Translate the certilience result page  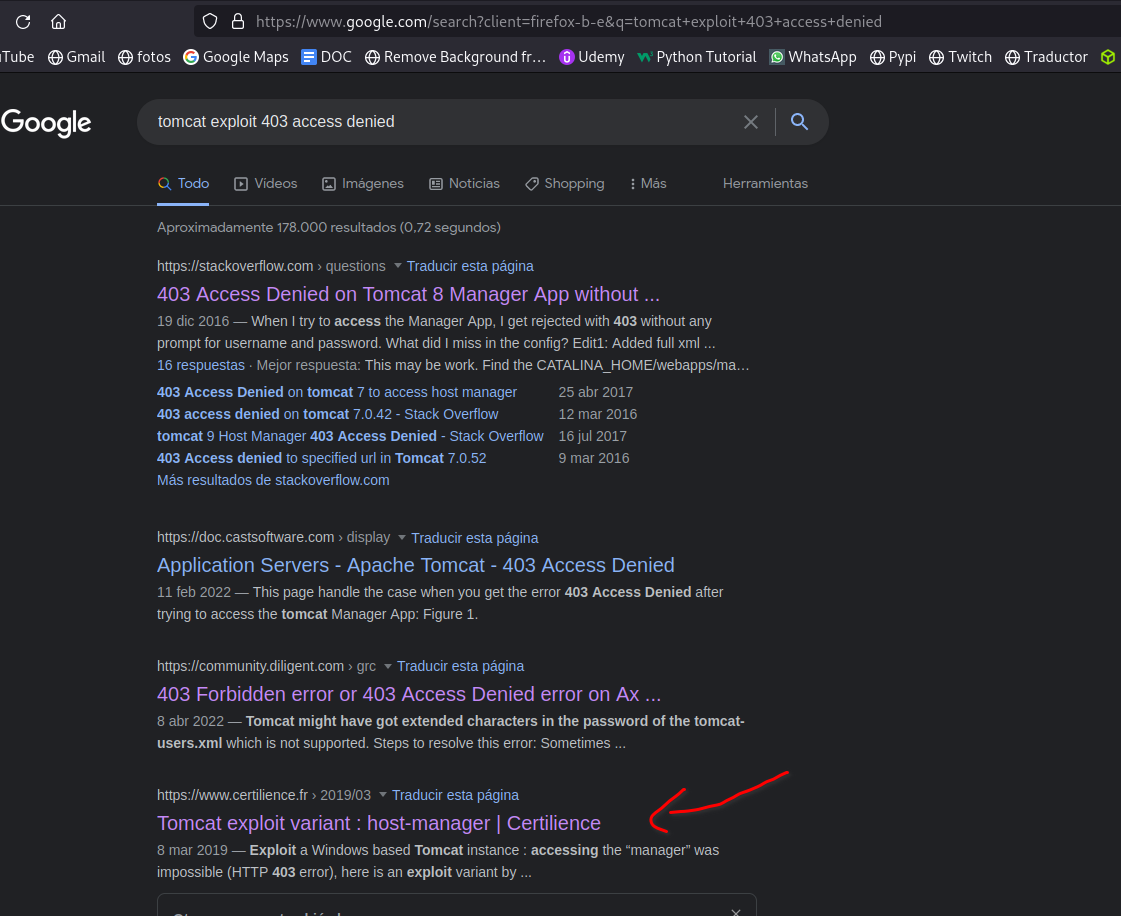pos(455,795)
